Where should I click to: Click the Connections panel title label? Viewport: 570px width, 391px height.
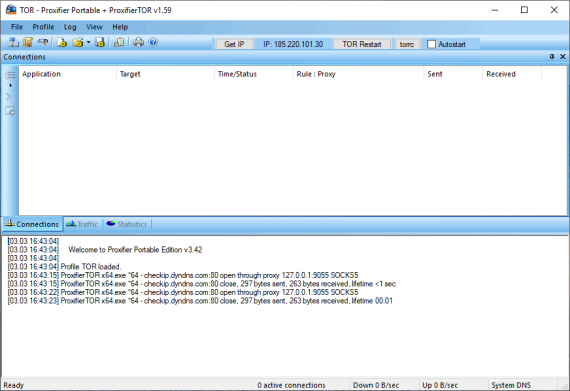(25, 57)
